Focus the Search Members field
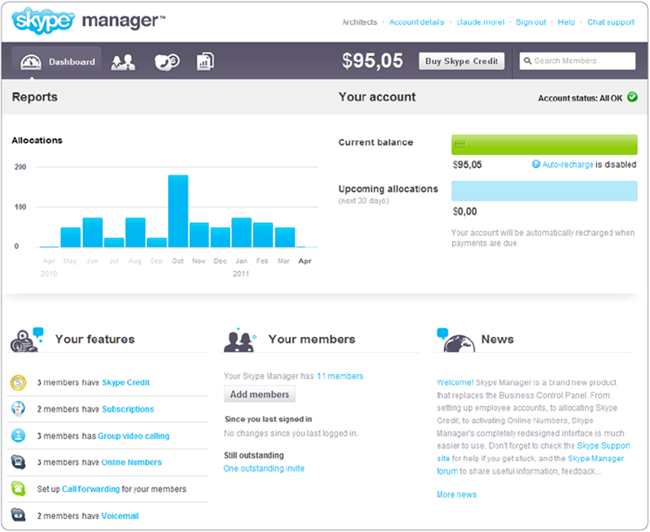650x532 pixels. (577, 61)
